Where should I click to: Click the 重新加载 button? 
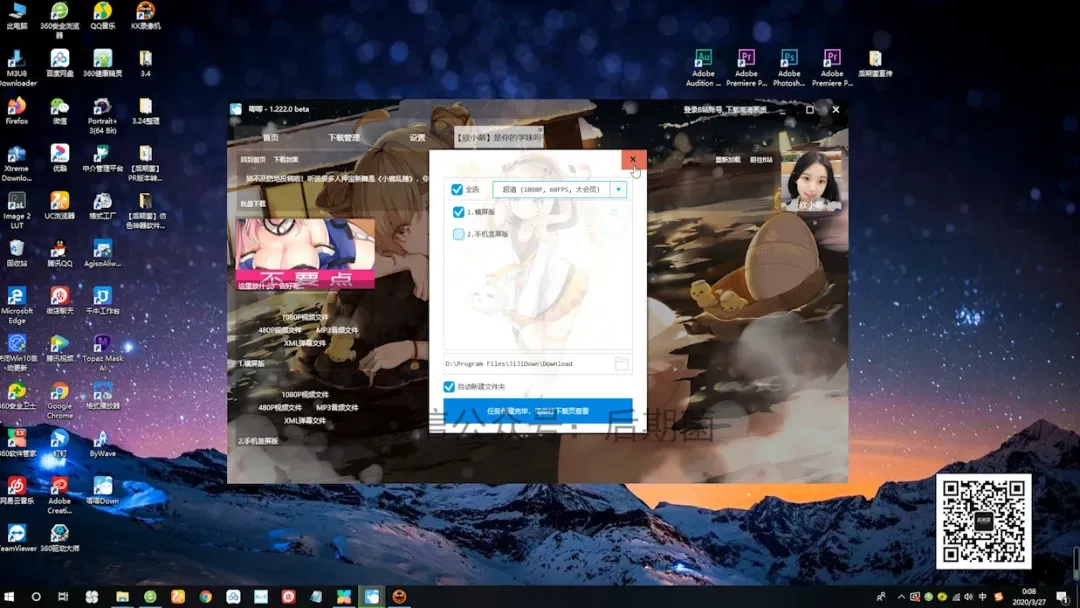pos(727,160)
